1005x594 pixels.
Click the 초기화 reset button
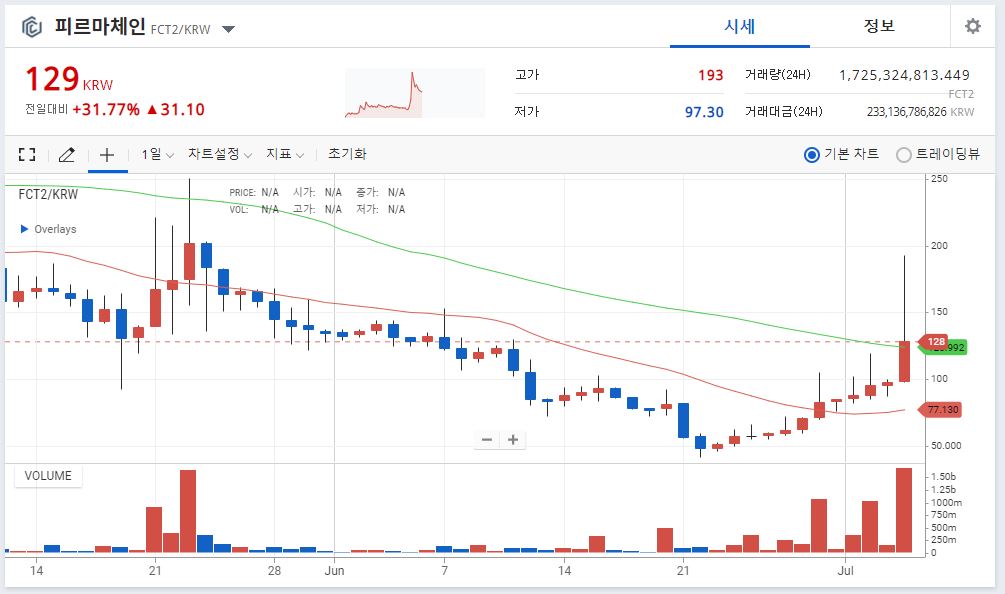click(347, 154)
